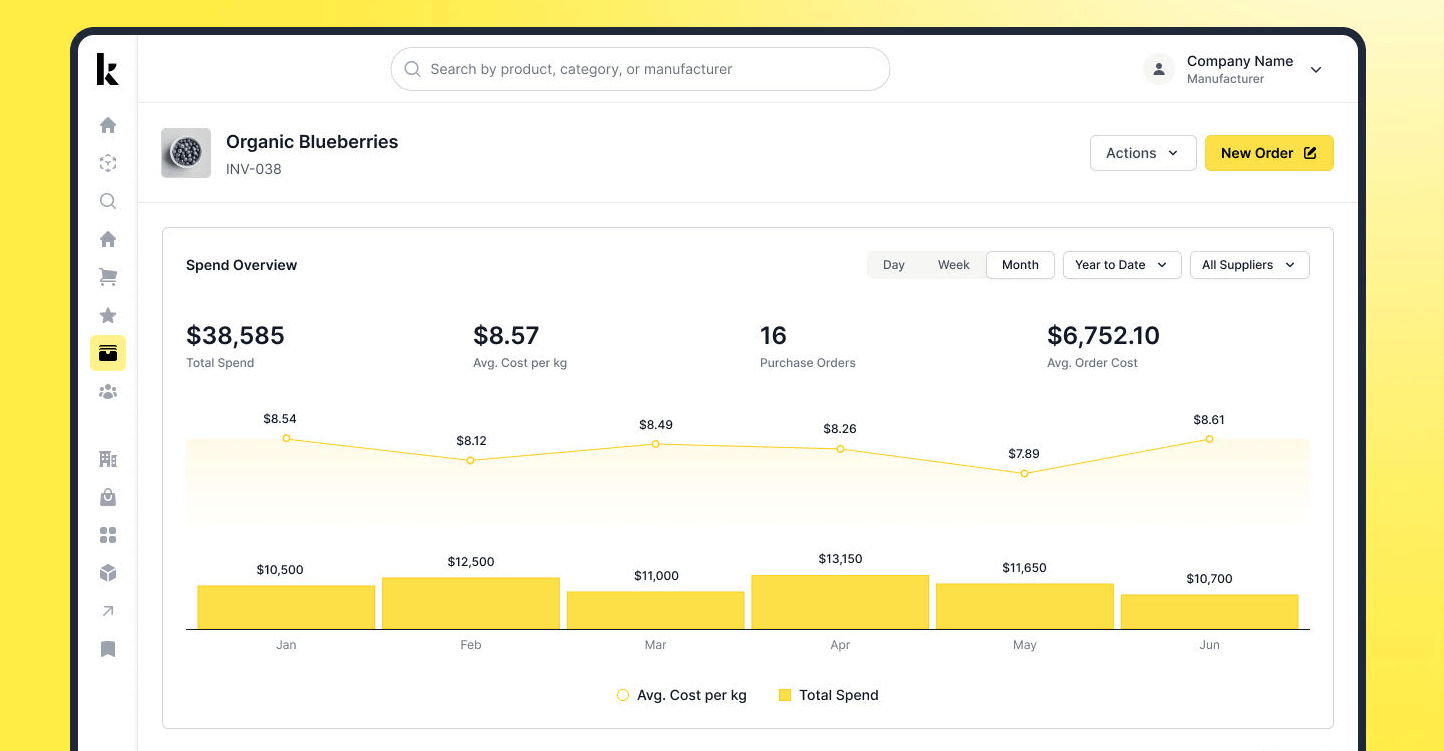Viewport: 1444px width, 751px height.
Task: Open the star favorites icon in sidebar
Action: point(108,315)
